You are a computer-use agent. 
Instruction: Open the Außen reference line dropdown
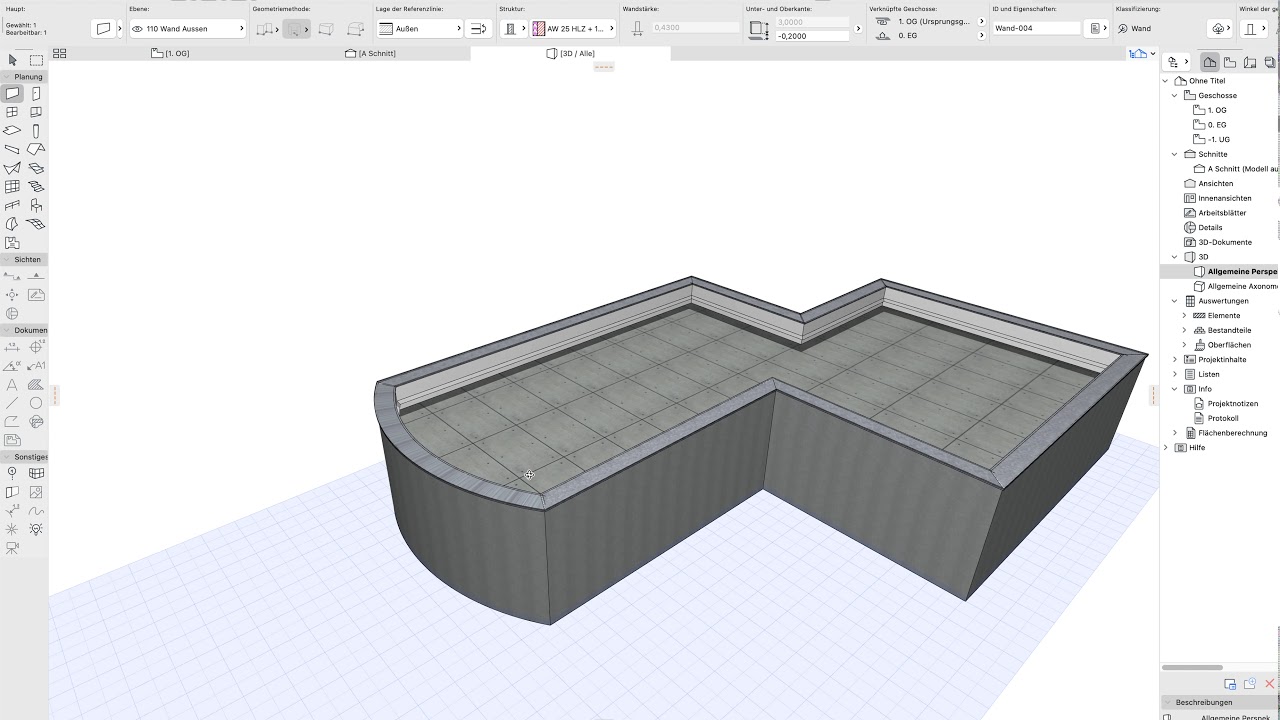420,29
